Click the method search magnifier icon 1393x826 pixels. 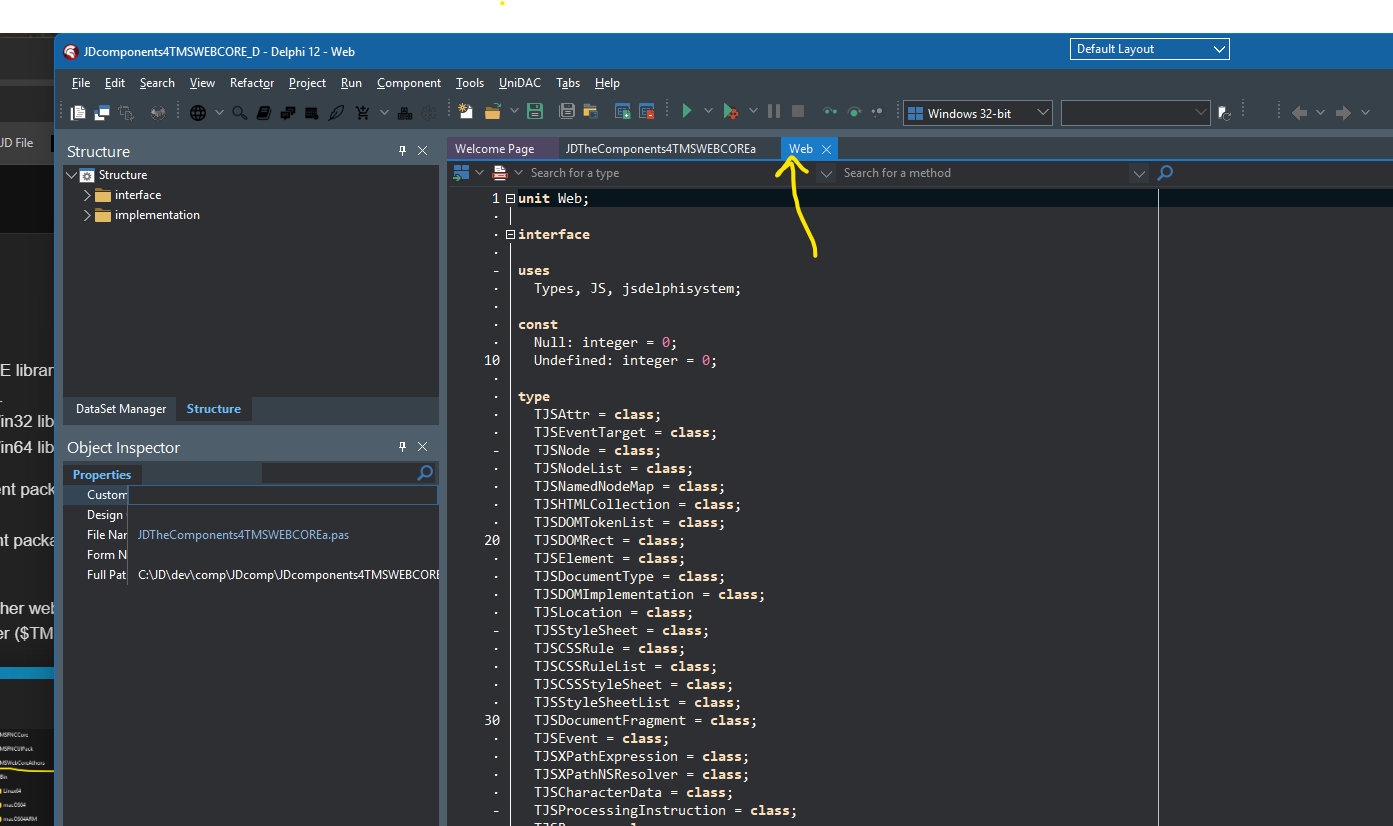point(1164,173)
